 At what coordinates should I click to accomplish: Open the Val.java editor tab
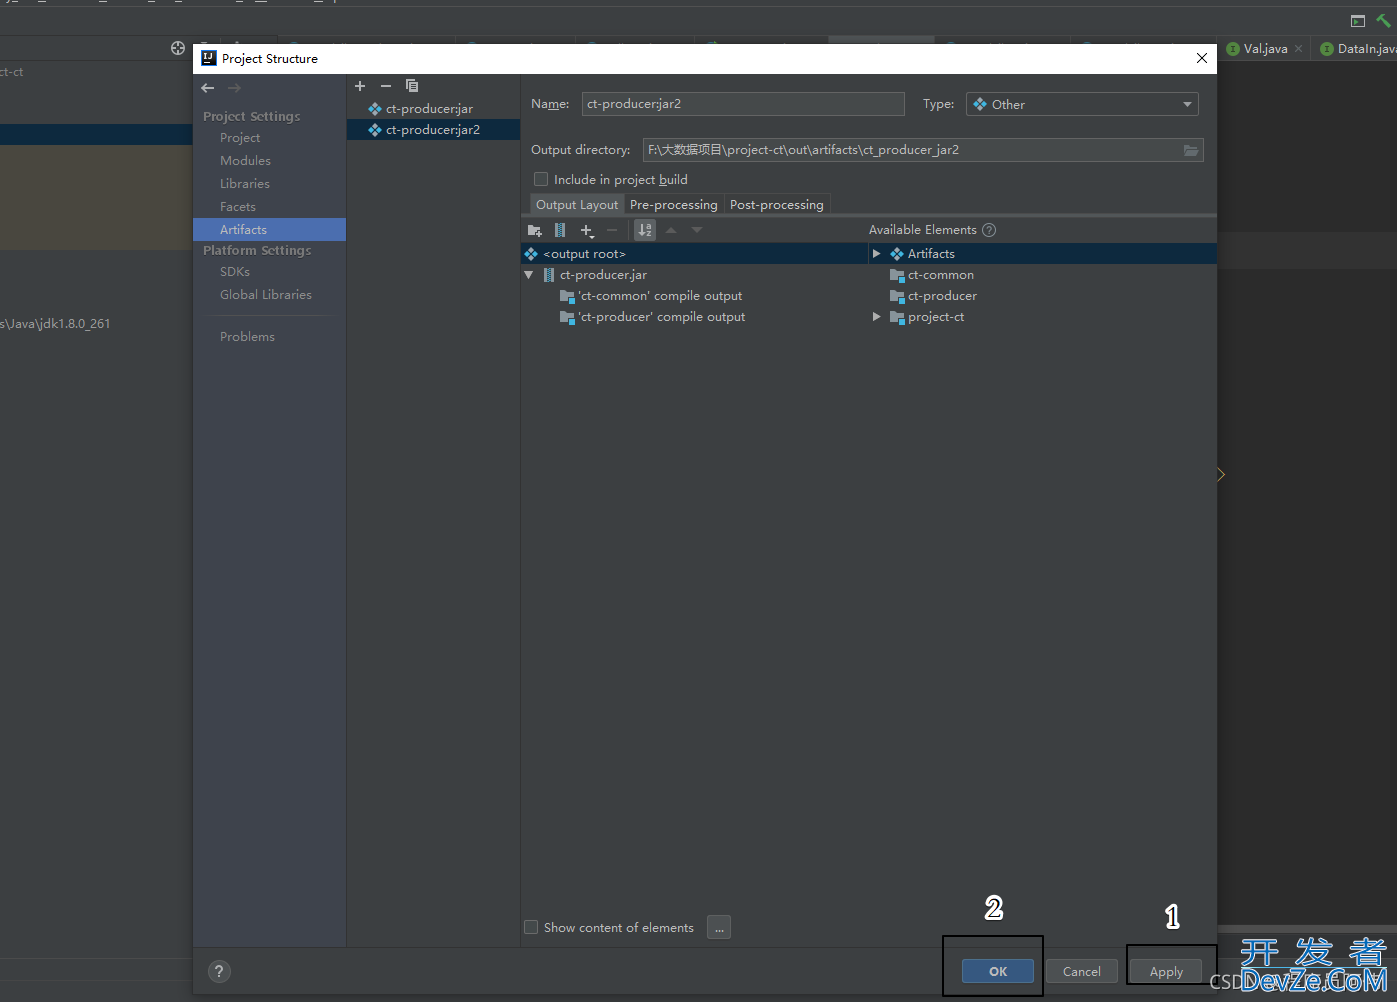tap(1265, 48)
